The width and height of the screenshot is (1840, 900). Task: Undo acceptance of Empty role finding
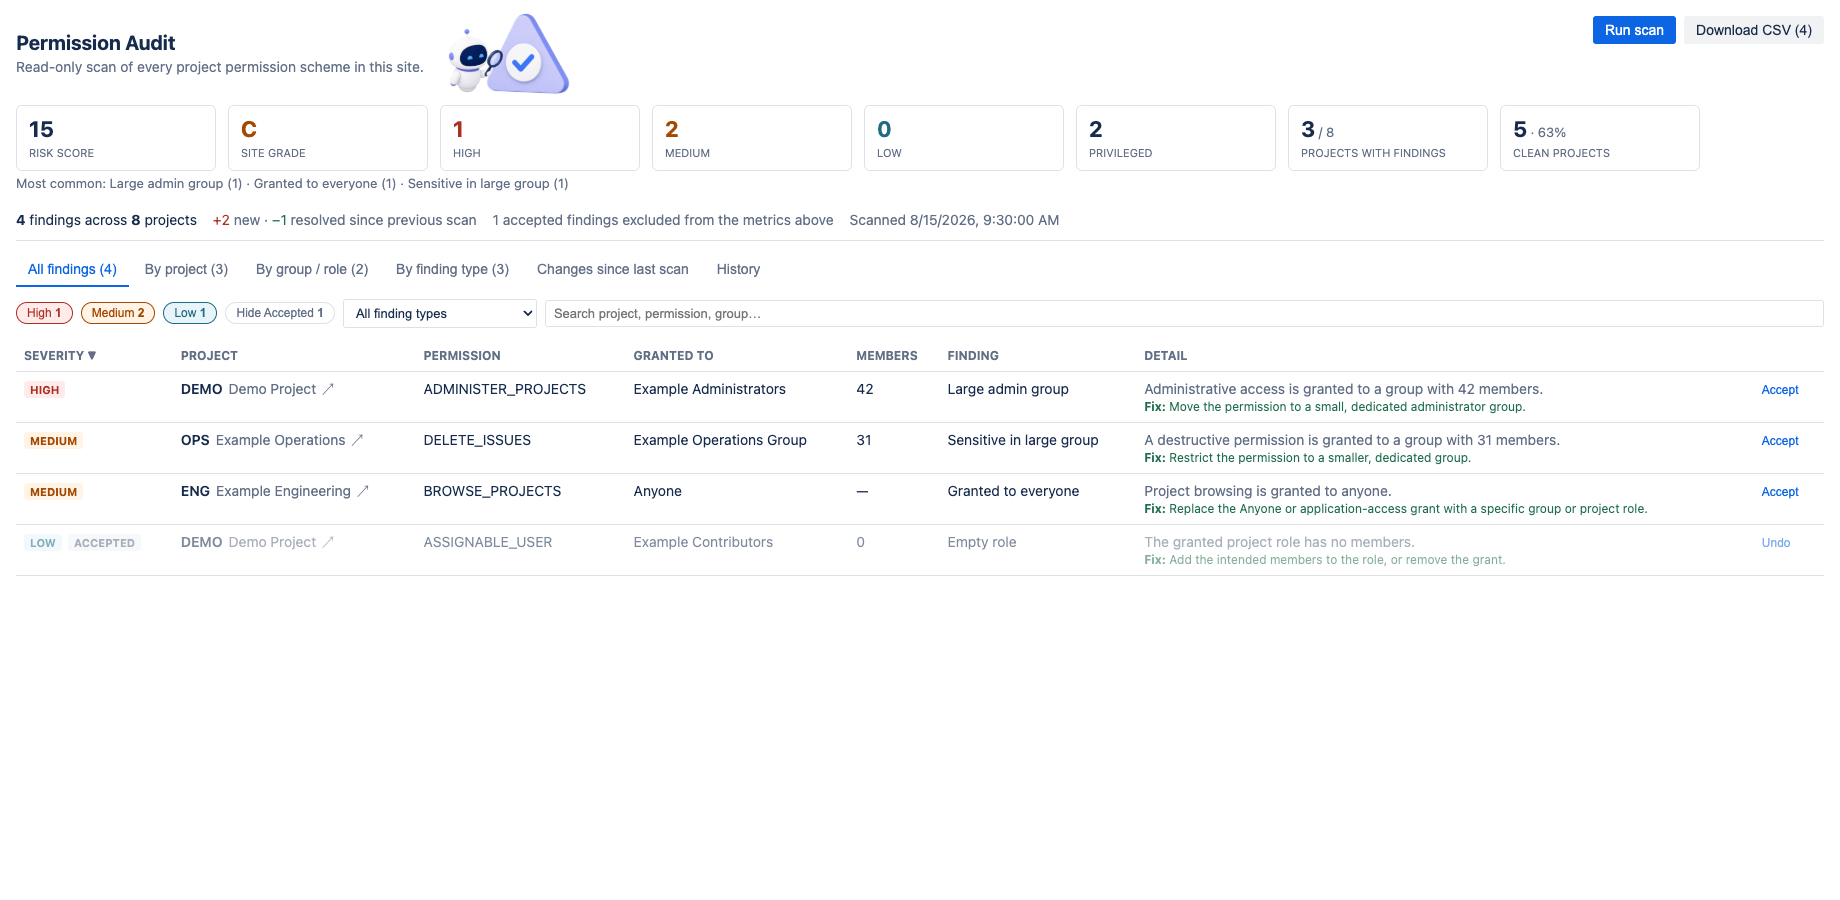(x=1776, y=543)
